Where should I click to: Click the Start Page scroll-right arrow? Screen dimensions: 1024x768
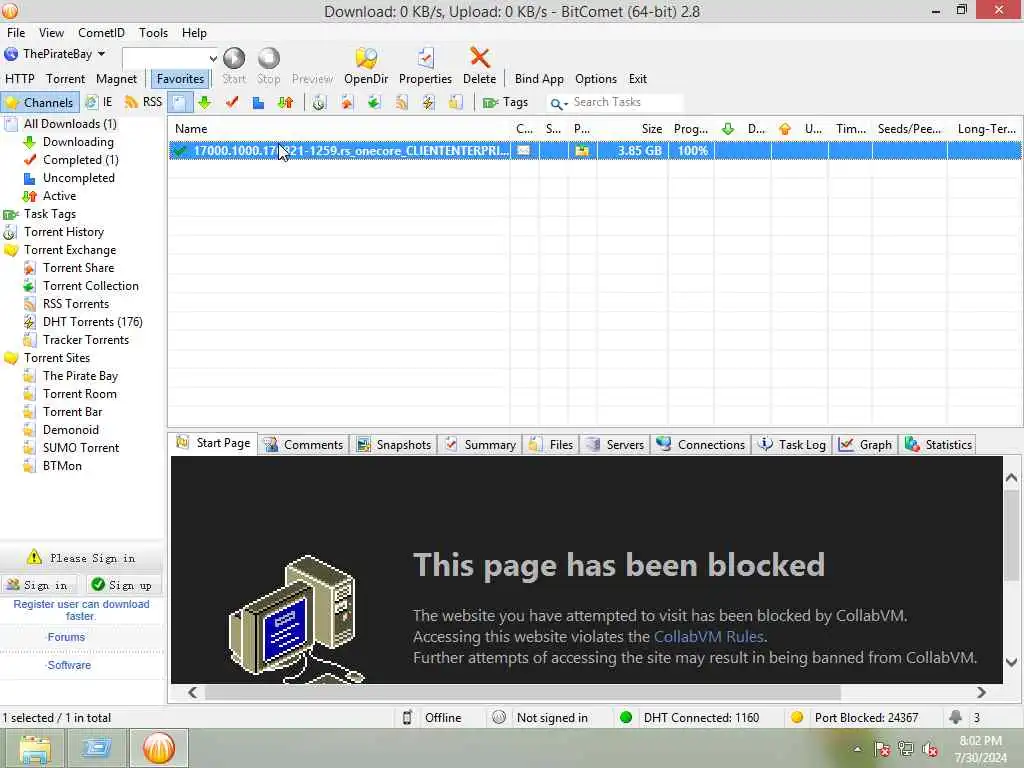[981, 692]
